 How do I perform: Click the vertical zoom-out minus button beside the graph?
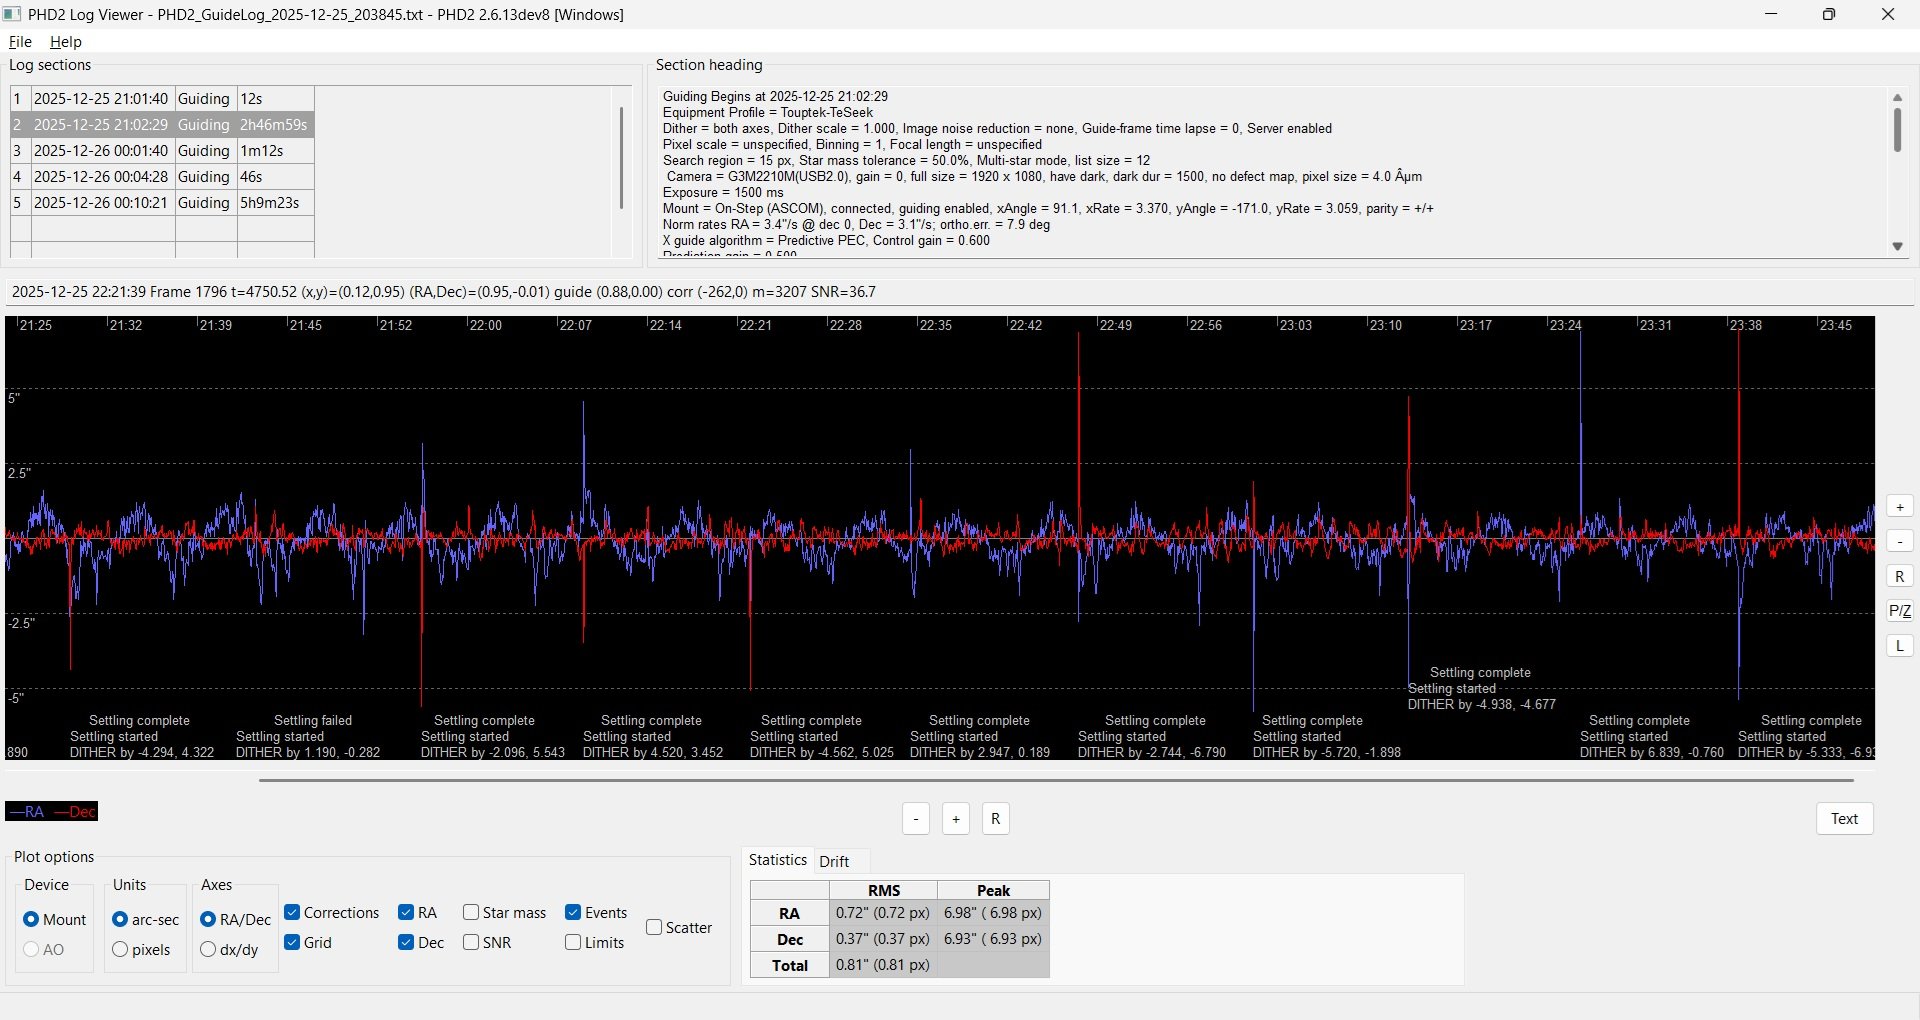tap(1899, 541)
